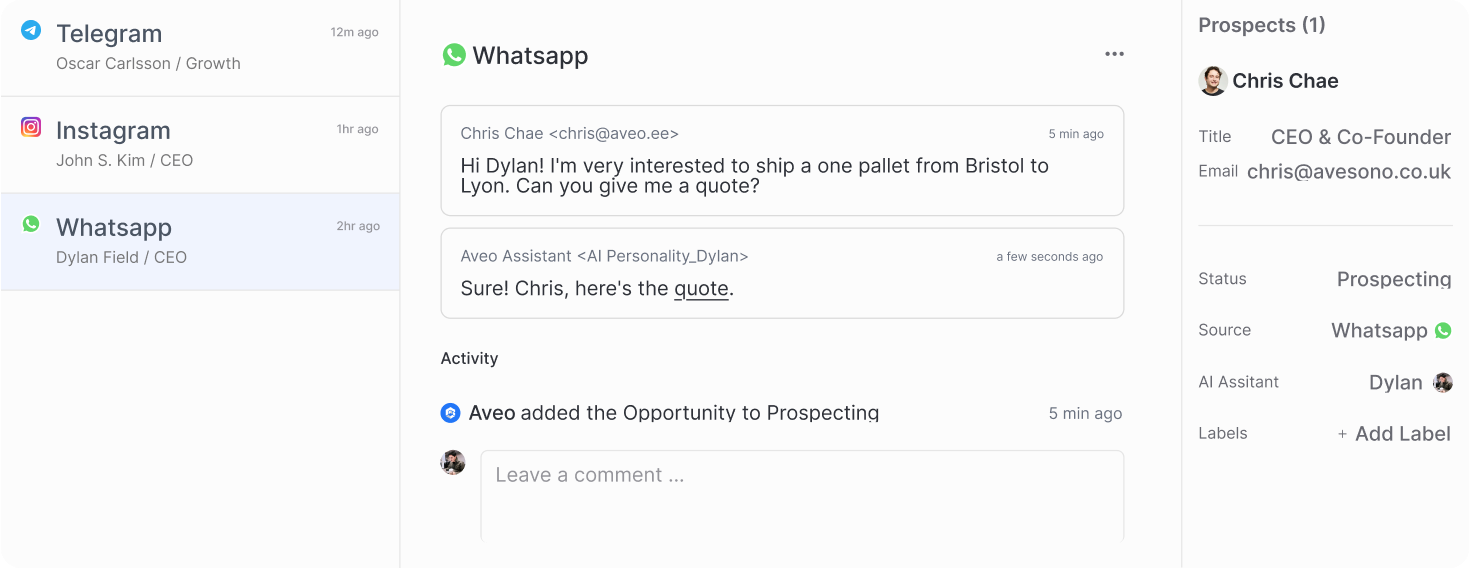Click the commenter avatar beside the comment box

click(453, 462)
